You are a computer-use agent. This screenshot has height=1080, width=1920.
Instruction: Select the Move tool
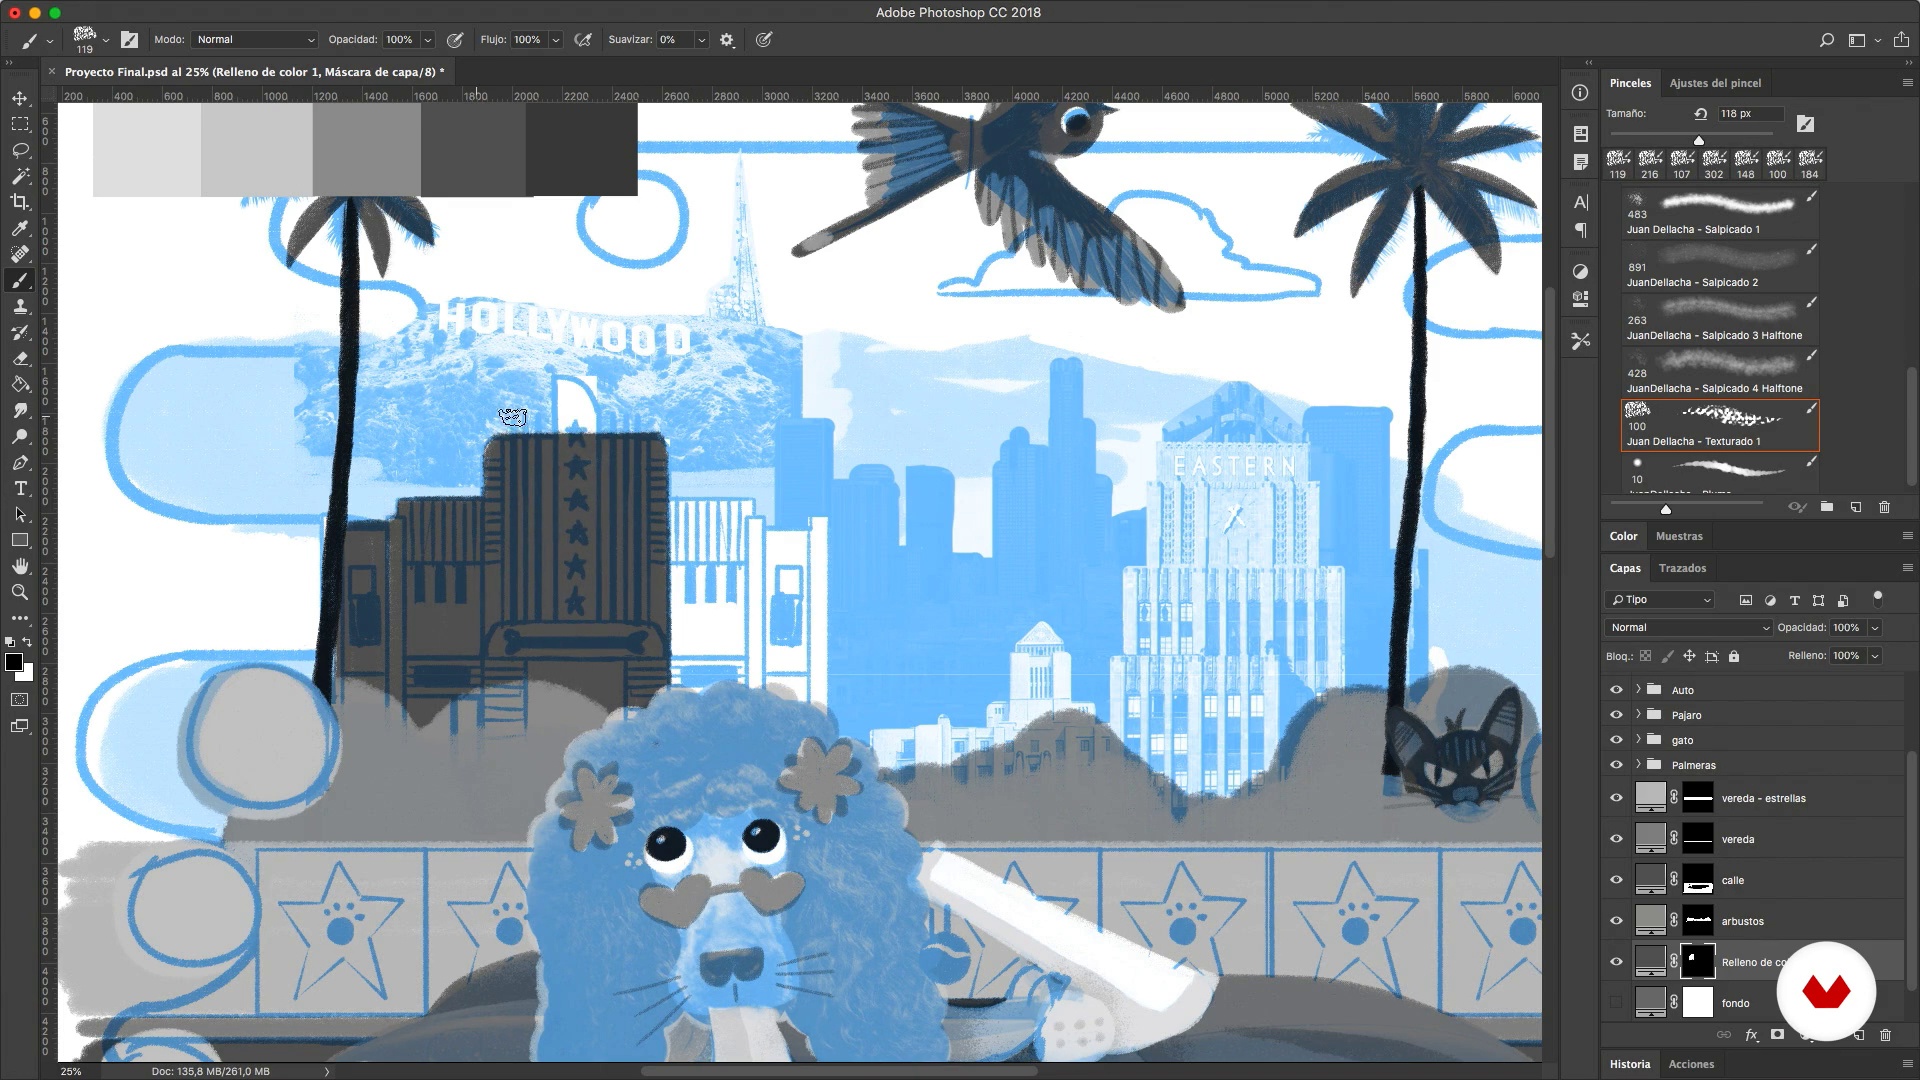coord(20,98)
